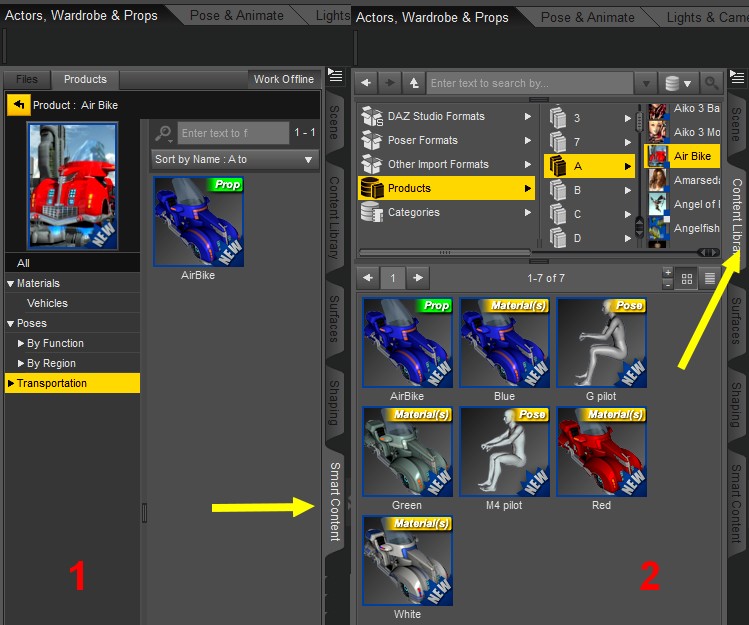Select the folder icon labeled 3

[x=557, y=118]
